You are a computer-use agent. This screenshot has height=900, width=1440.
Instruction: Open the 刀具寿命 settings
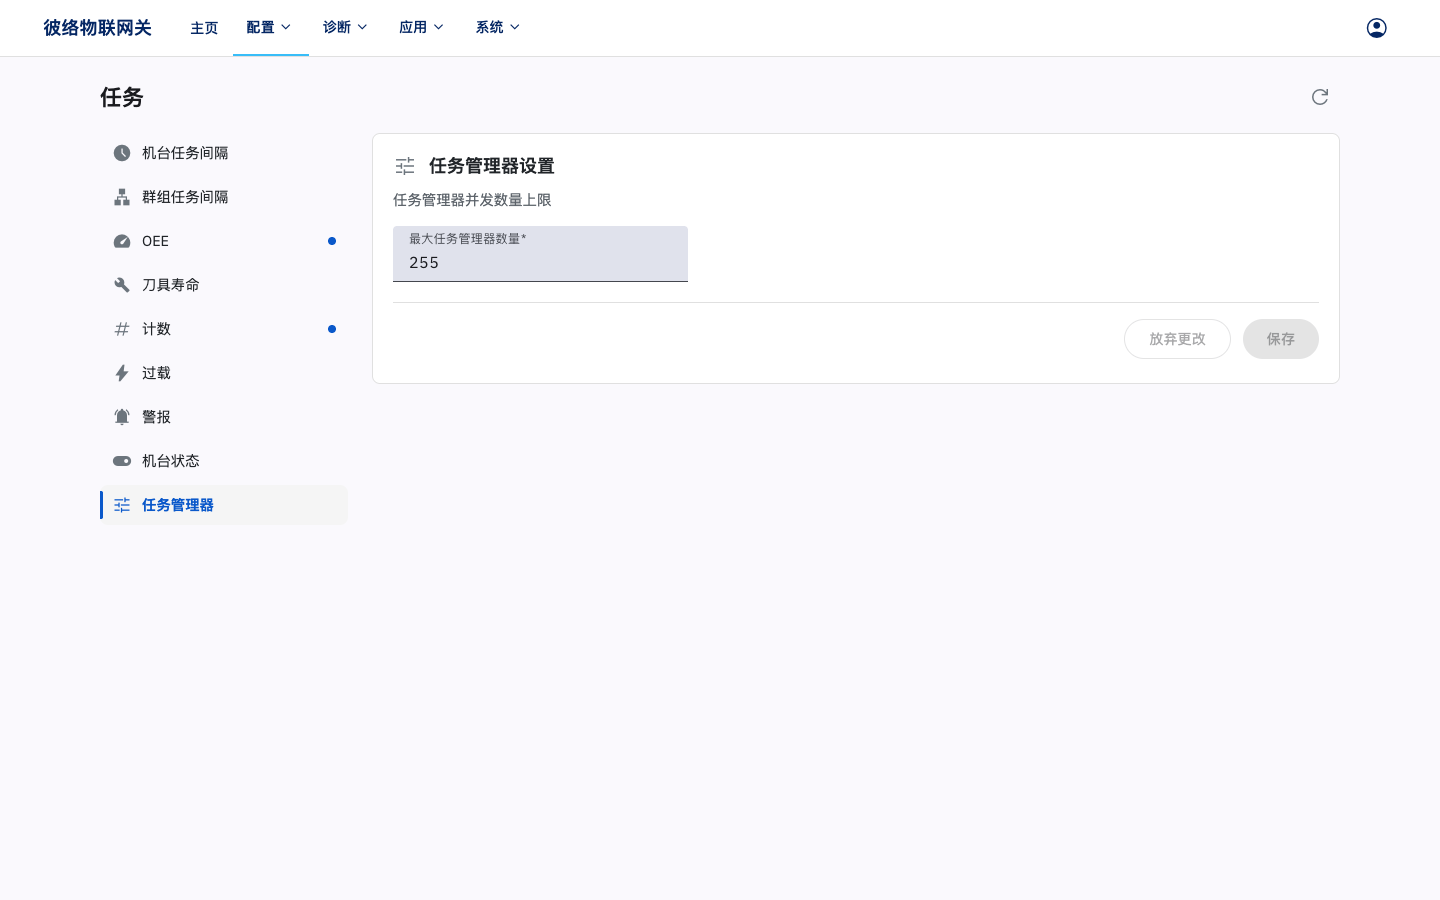224,285
